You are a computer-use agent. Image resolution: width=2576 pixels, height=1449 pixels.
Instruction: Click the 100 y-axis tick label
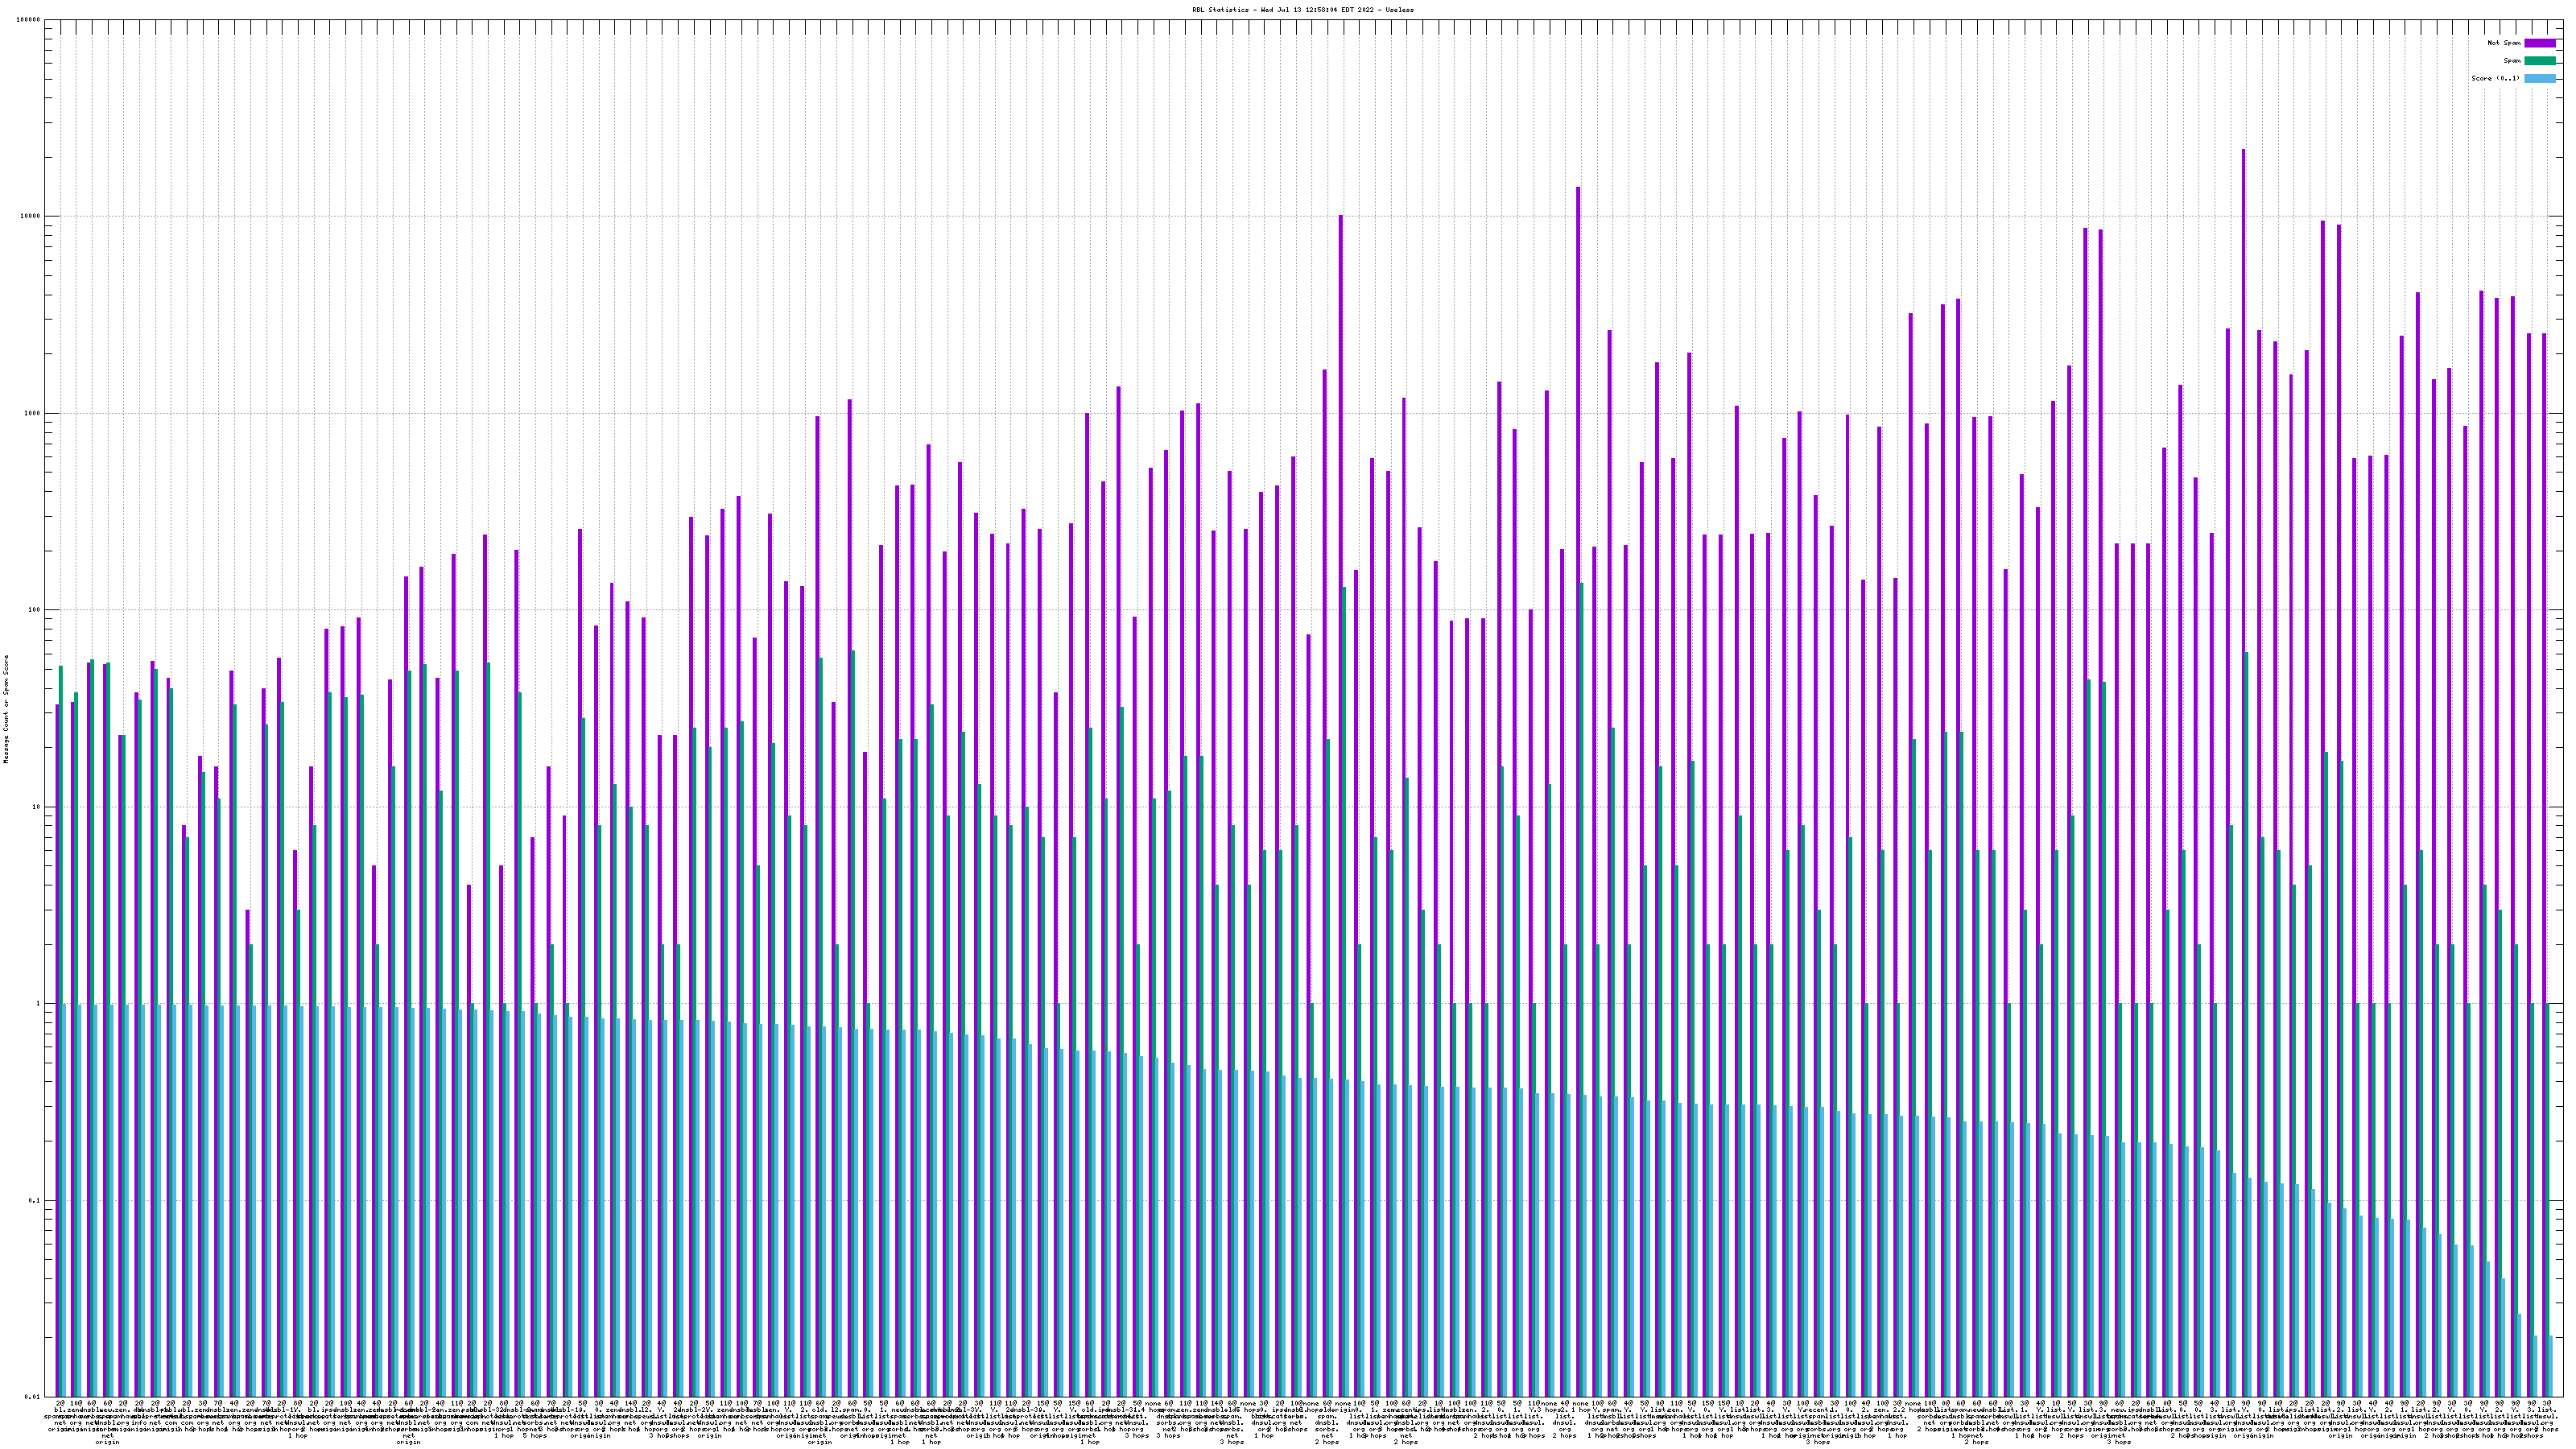35,610
